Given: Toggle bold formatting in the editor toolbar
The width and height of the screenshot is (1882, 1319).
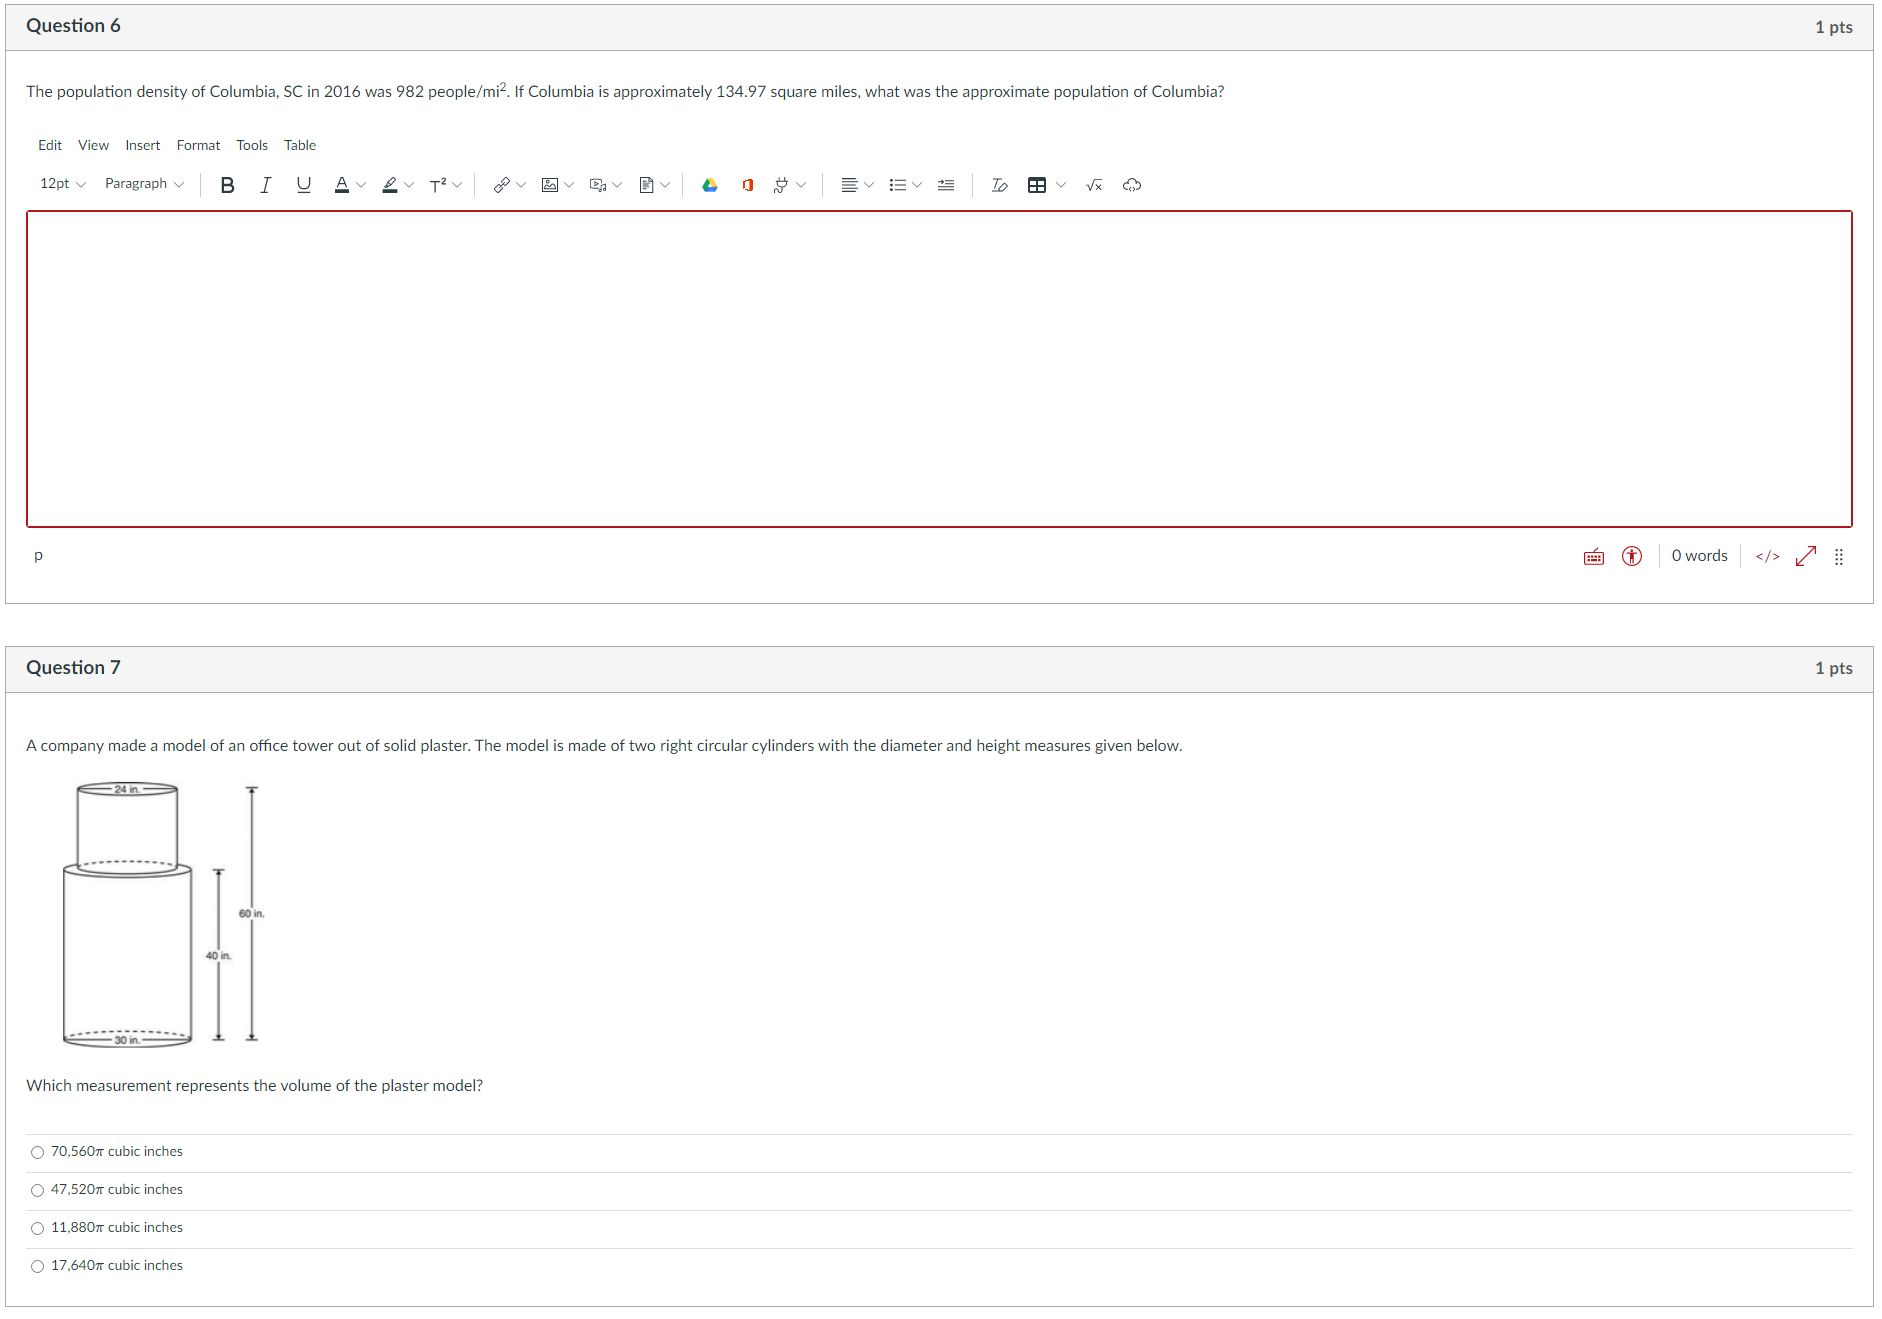Looking at the screenshot, I should click(228, 185).
